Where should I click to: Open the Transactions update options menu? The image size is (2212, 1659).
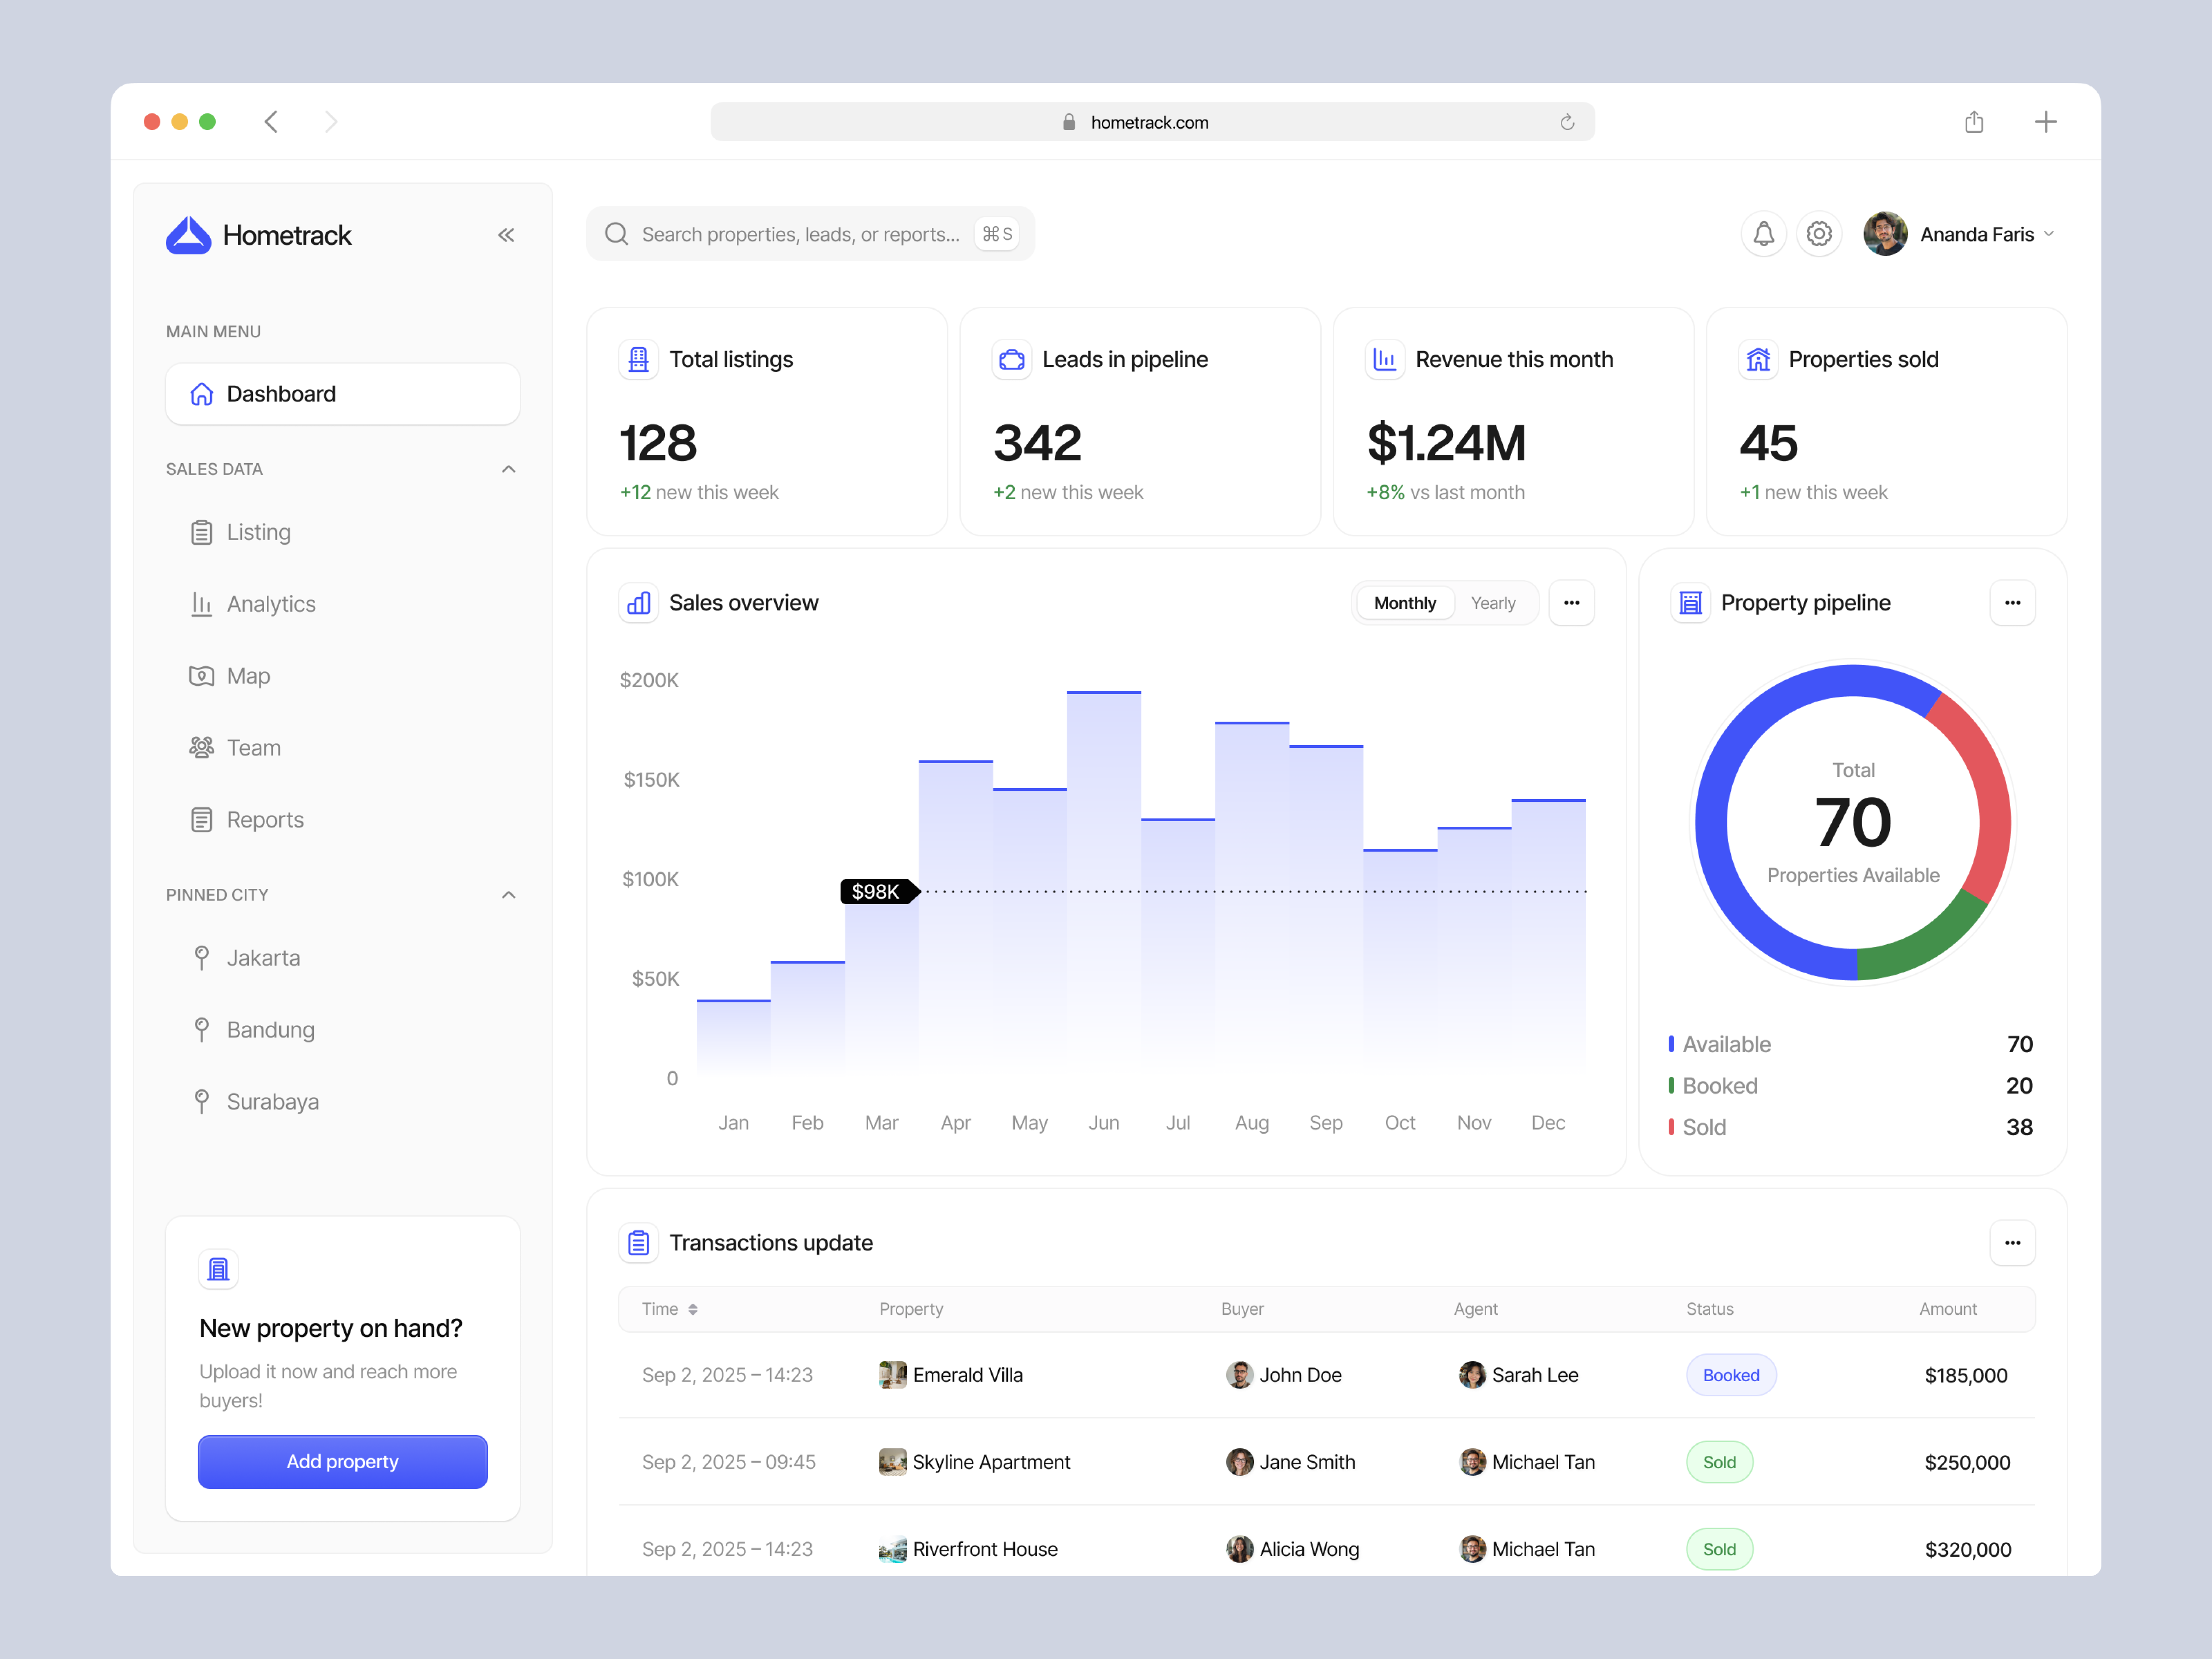click(2013, 1243)
